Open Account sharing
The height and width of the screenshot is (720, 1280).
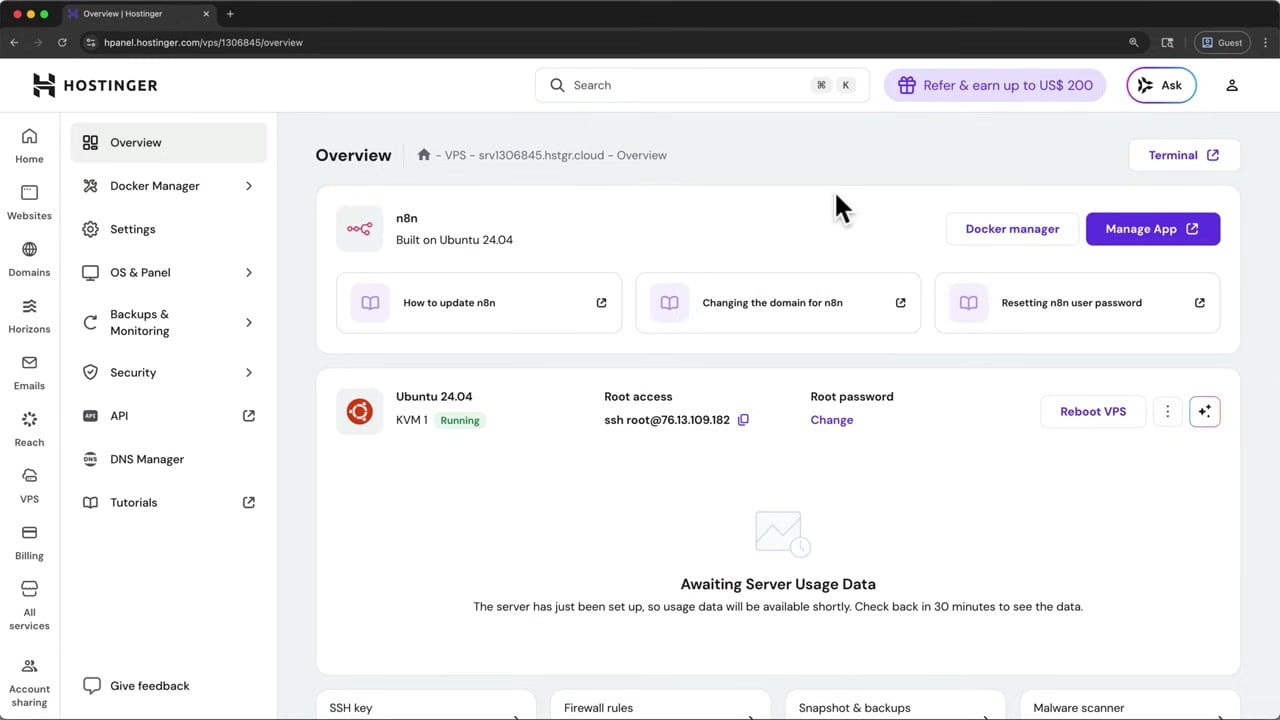[x=29, y=683]
